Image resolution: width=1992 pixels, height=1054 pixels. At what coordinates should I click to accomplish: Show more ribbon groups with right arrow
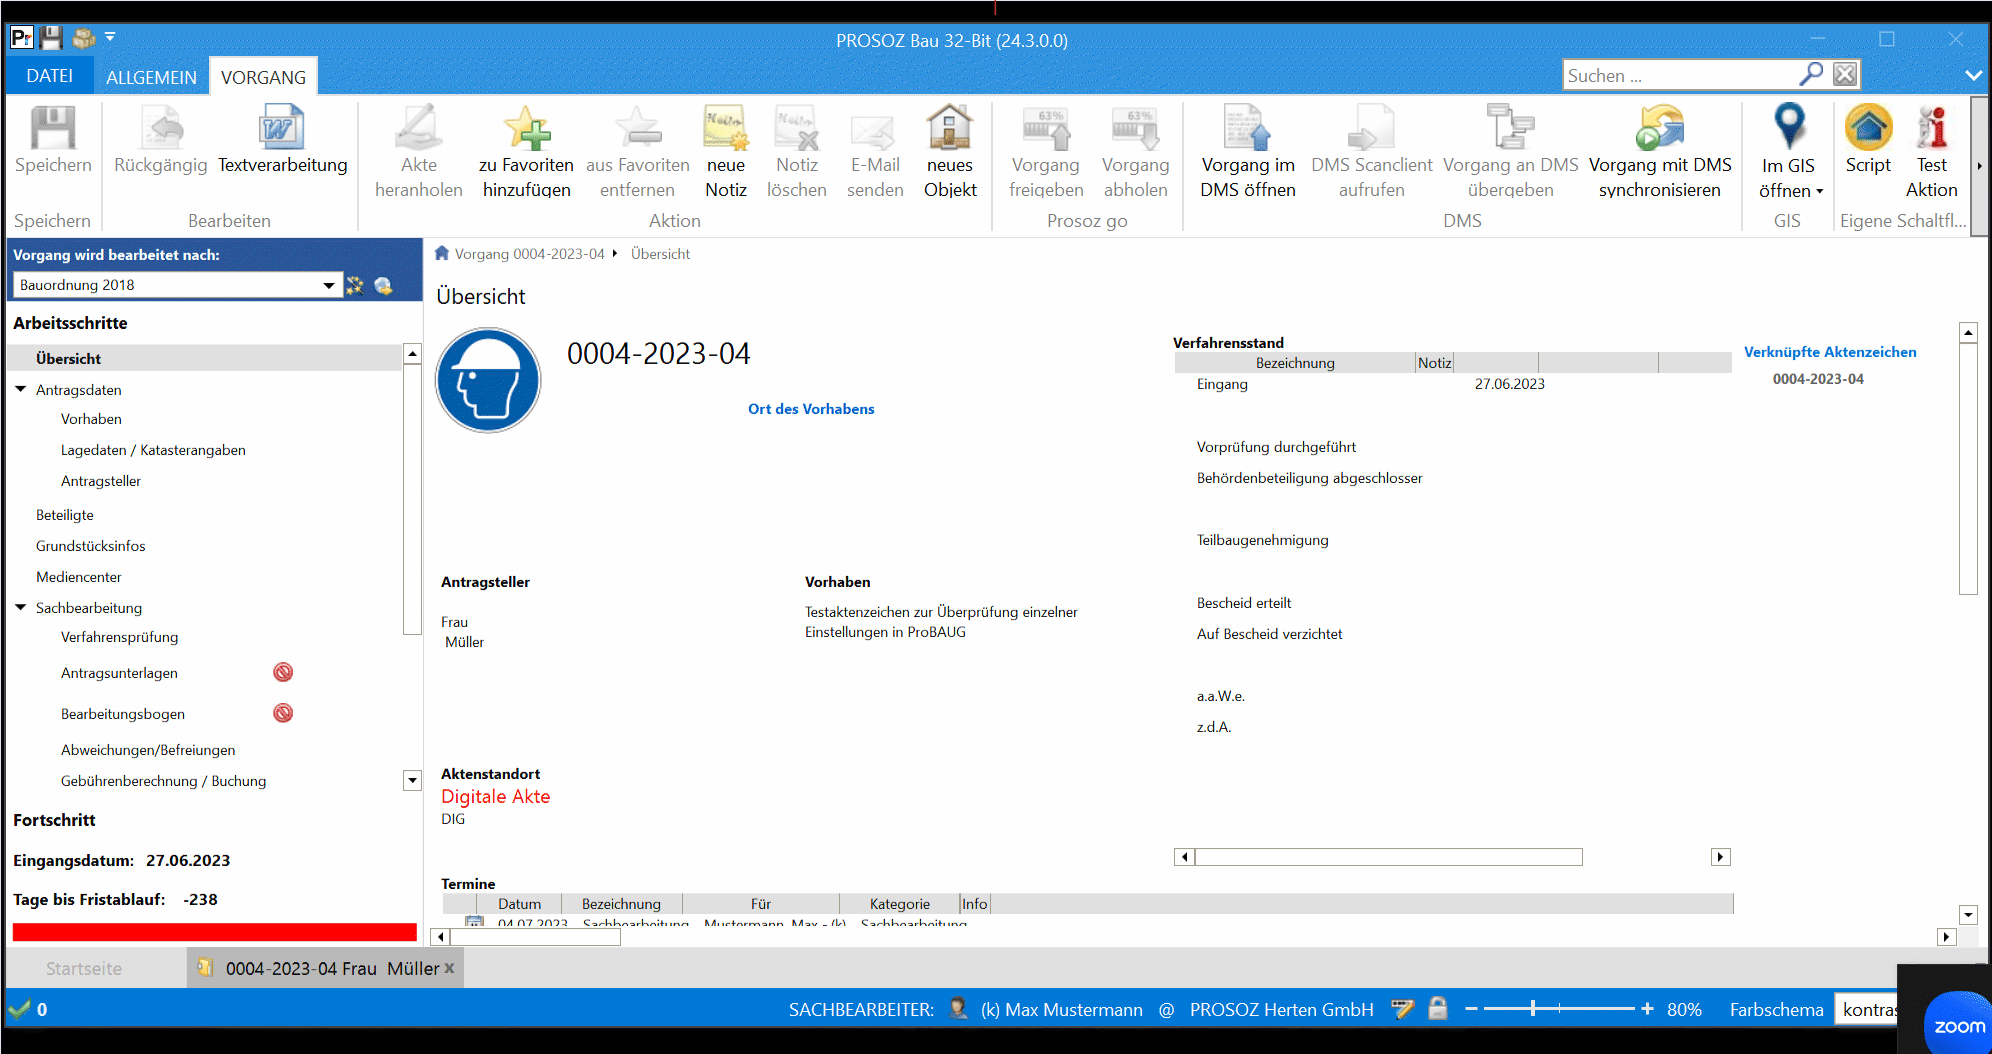pyautogui.click(x=1979, y=165)
